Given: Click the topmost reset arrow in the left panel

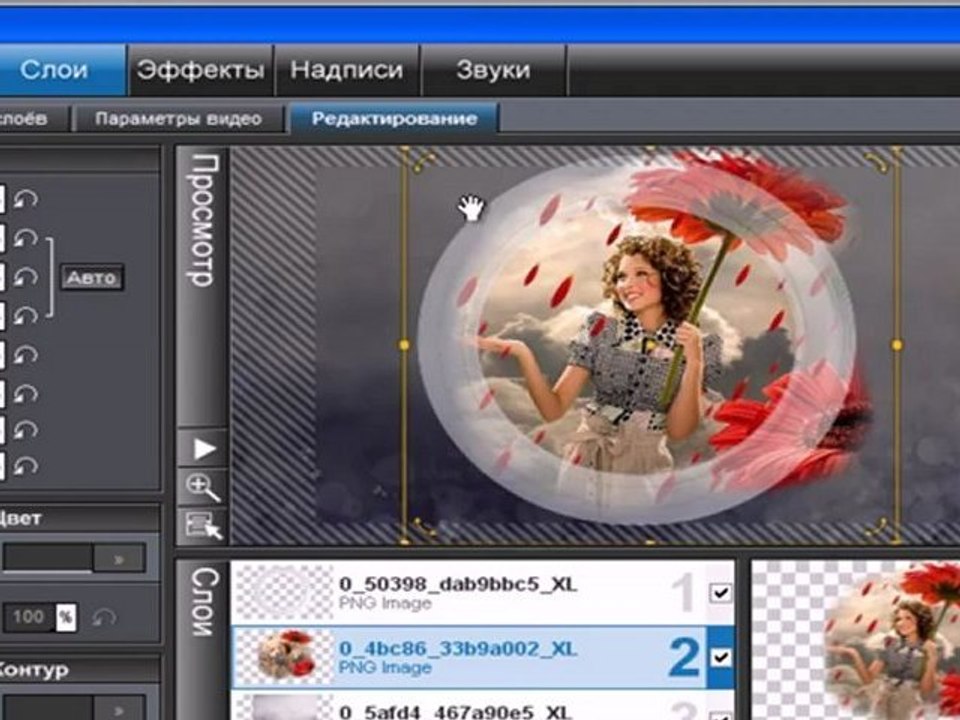Looking at the screenshot, I should click(x=25, y=200).
